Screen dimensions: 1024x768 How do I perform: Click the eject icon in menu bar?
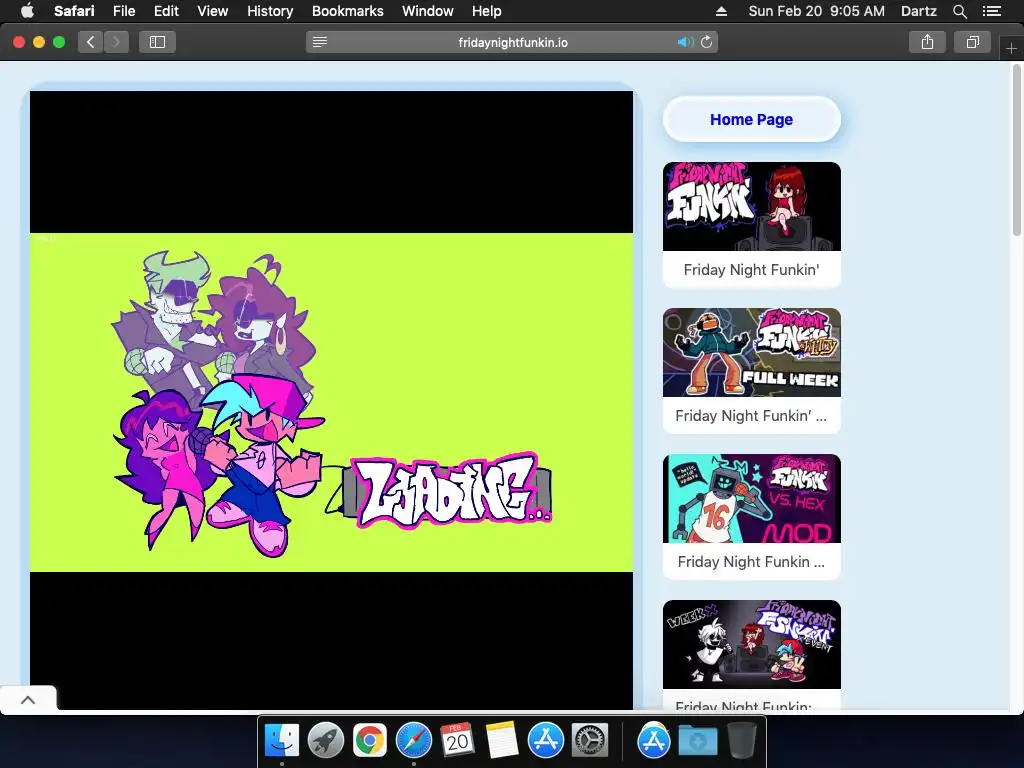pyautogui.click(x=721, y=10)
